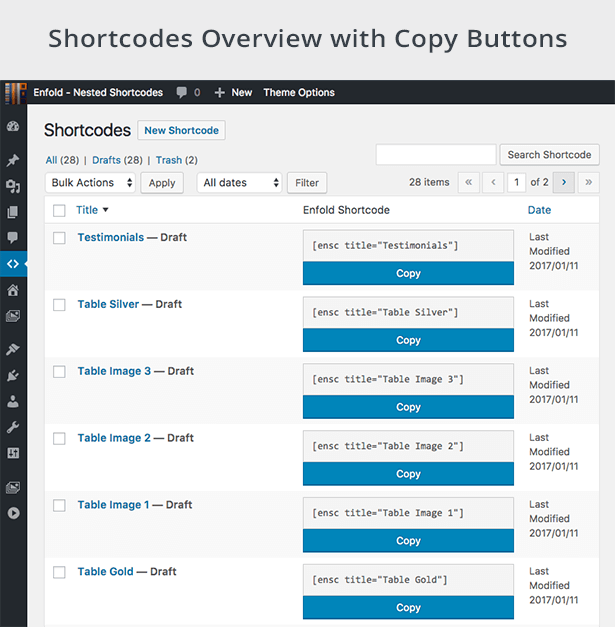Click Apply for bulk actions
Viewport: 615px width, 627px height.
162,183
